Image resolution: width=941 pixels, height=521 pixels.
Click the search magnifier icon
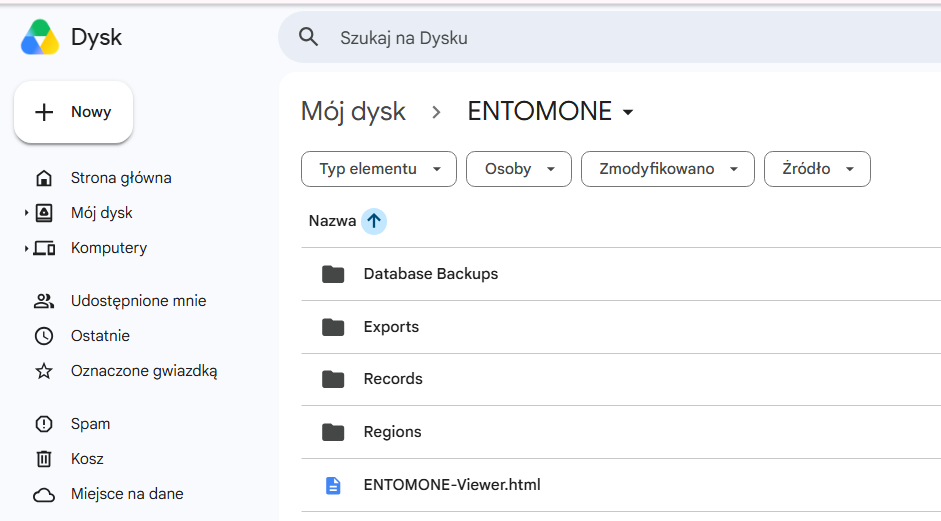[308, 37]
